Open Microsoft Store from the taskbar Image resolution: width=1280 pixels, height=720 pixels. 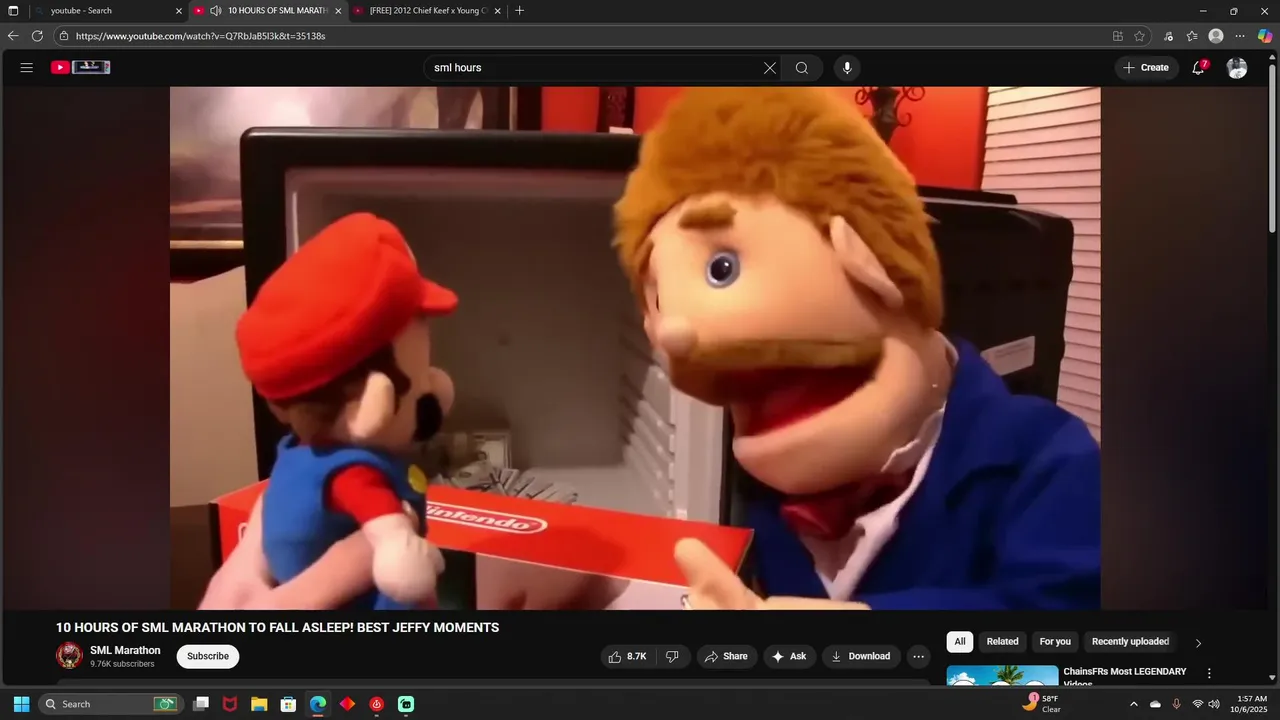tap(288, 704)
